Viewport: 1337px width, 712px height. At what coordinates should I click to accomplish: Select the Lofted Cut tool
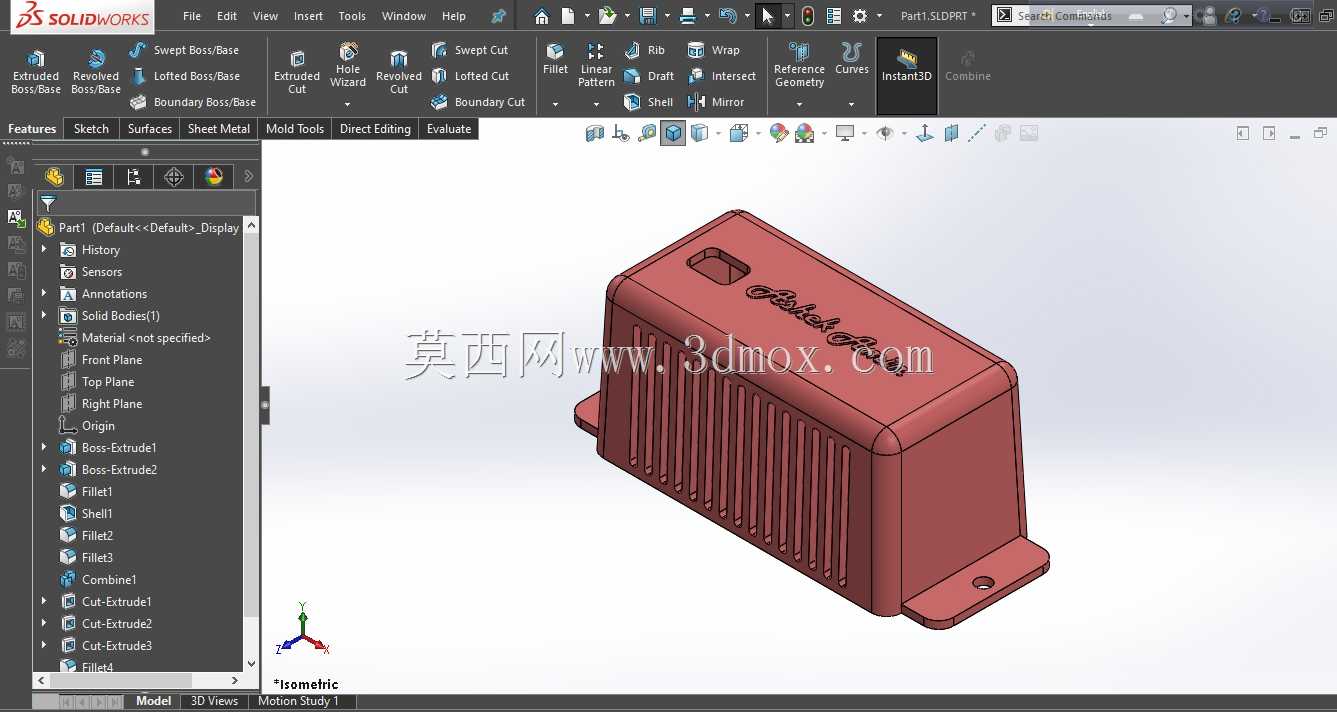(x=470, y=76)
